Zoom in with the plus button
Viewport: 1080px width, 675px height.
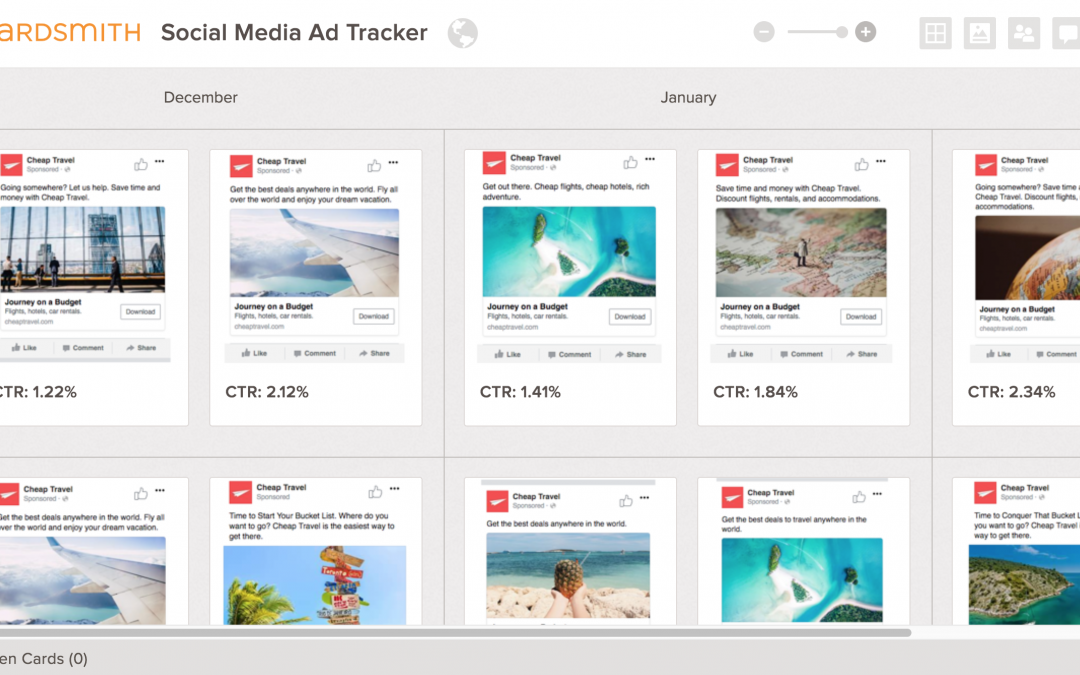coord(865,32)
